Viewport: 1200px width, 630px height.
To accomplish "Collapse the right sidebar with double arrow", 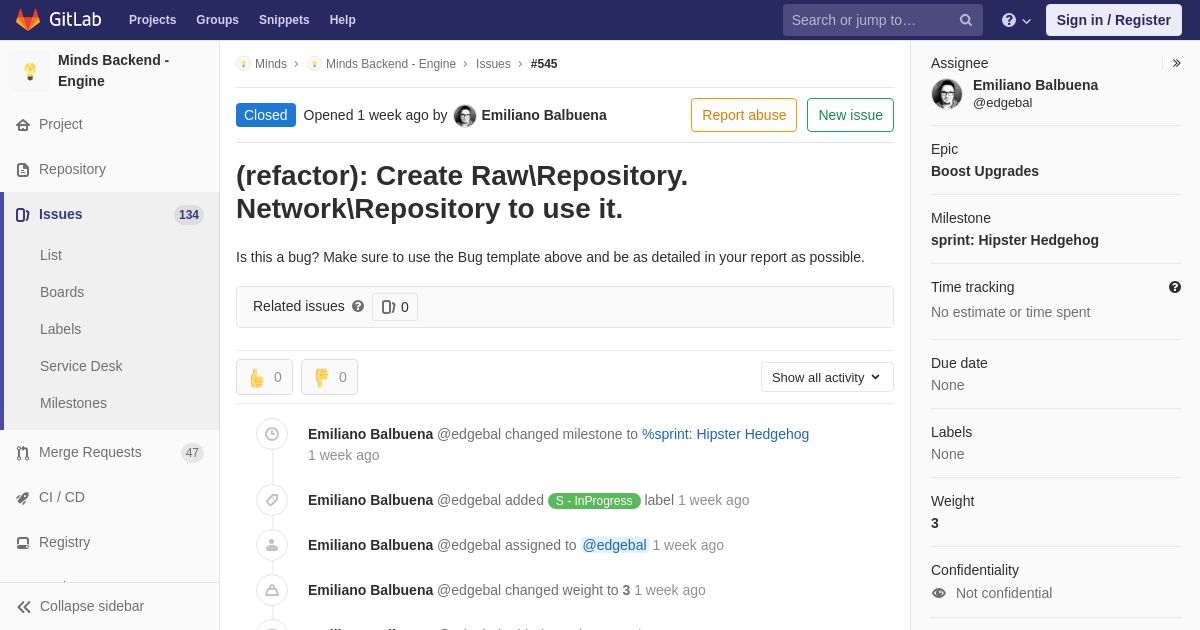I will [1176, 63].
